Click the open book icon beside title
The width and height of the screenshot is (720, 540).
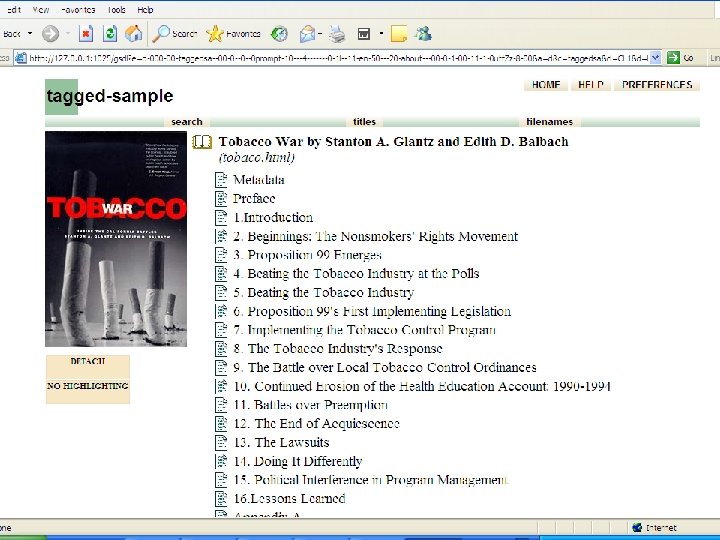point(202,142)
